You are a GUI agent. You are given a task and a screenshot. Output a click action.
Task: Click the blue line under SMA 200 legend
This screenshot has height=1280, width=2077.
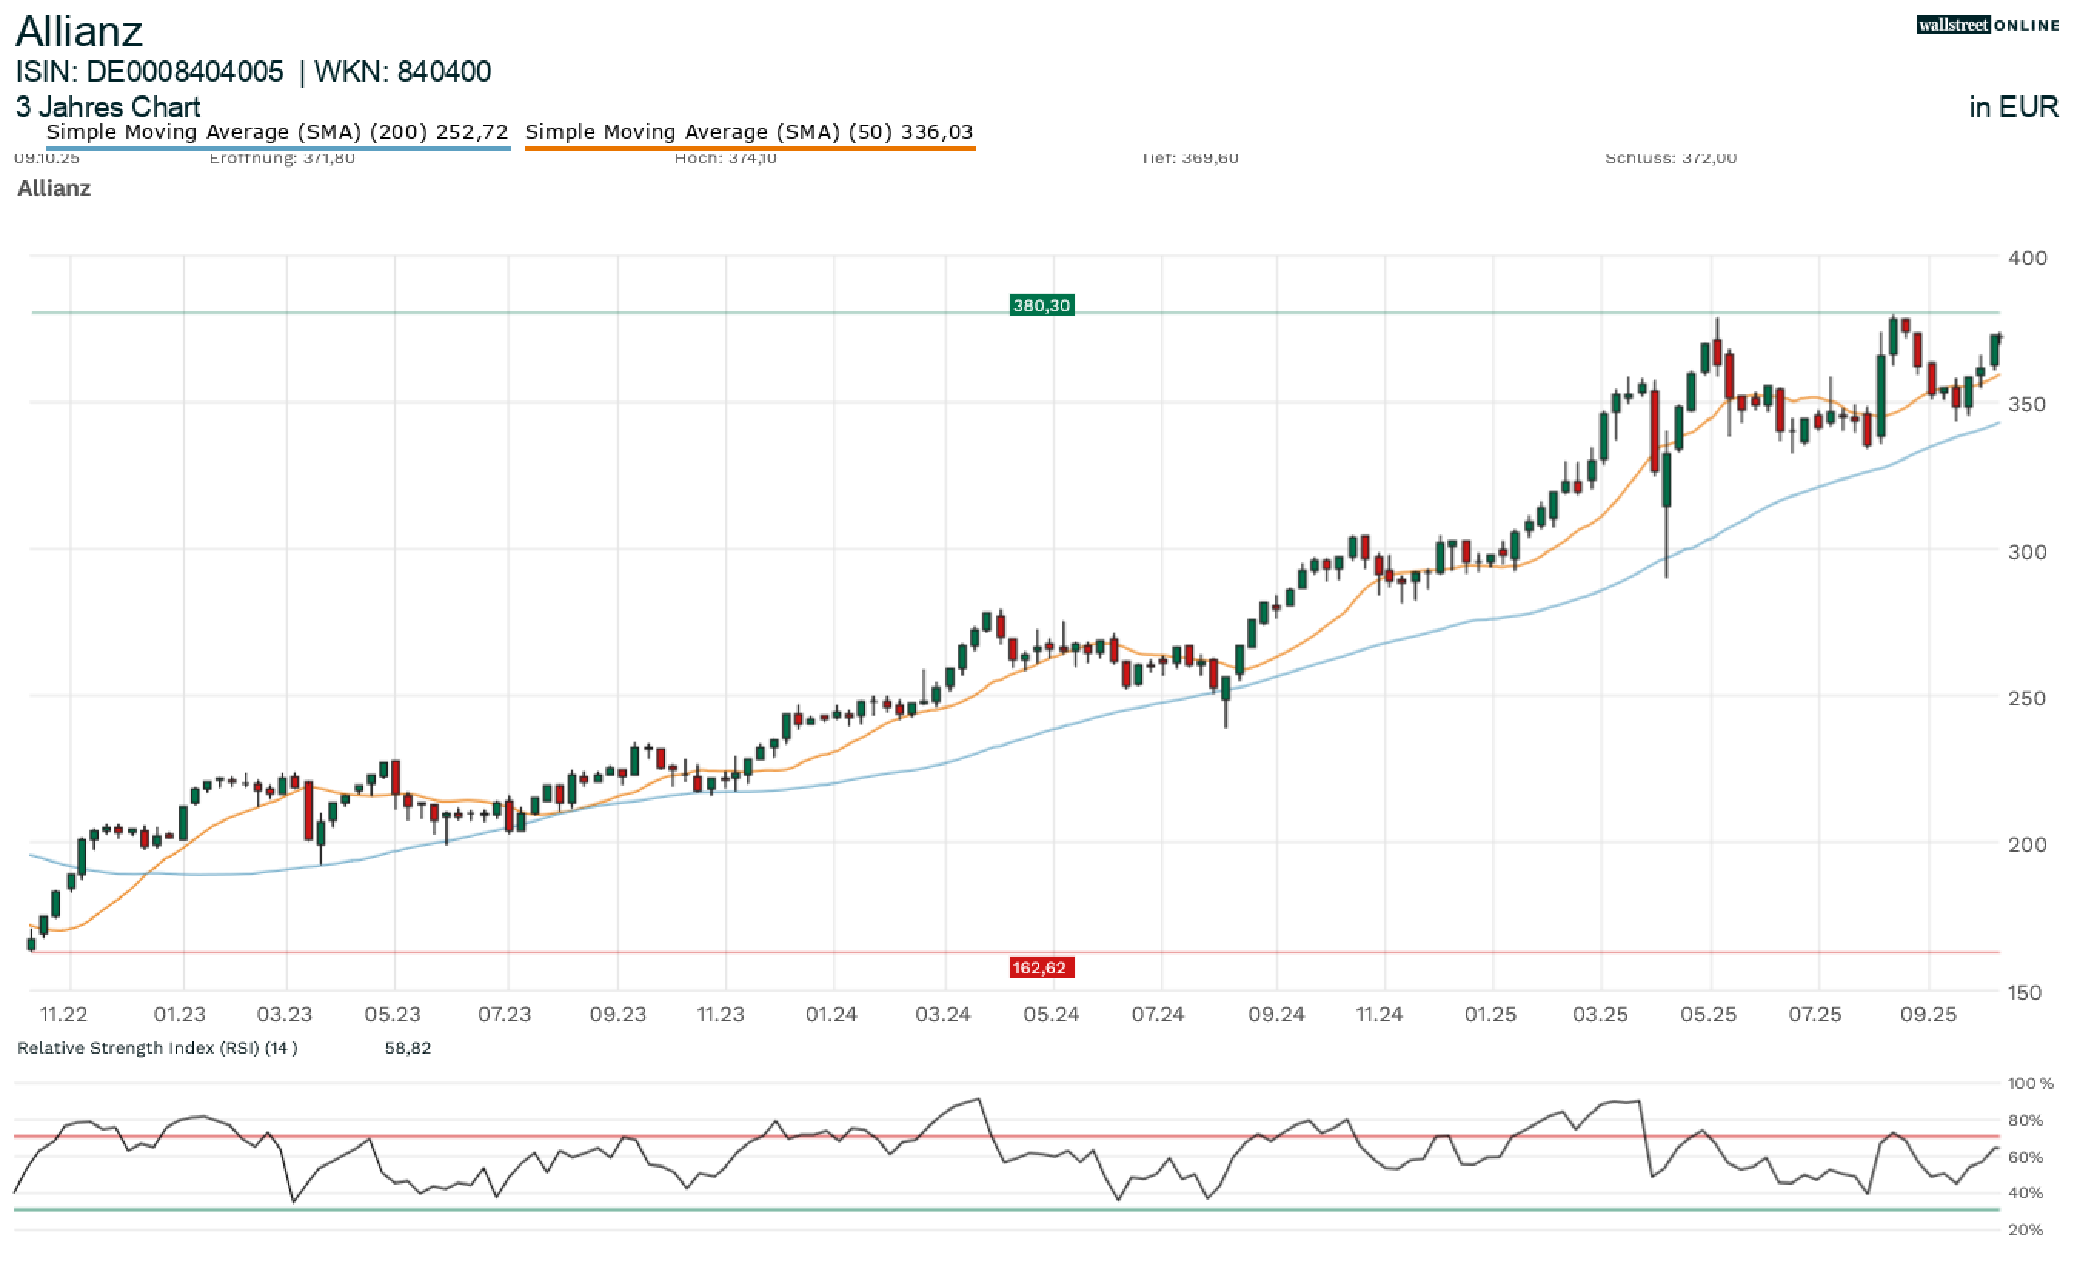277,148
